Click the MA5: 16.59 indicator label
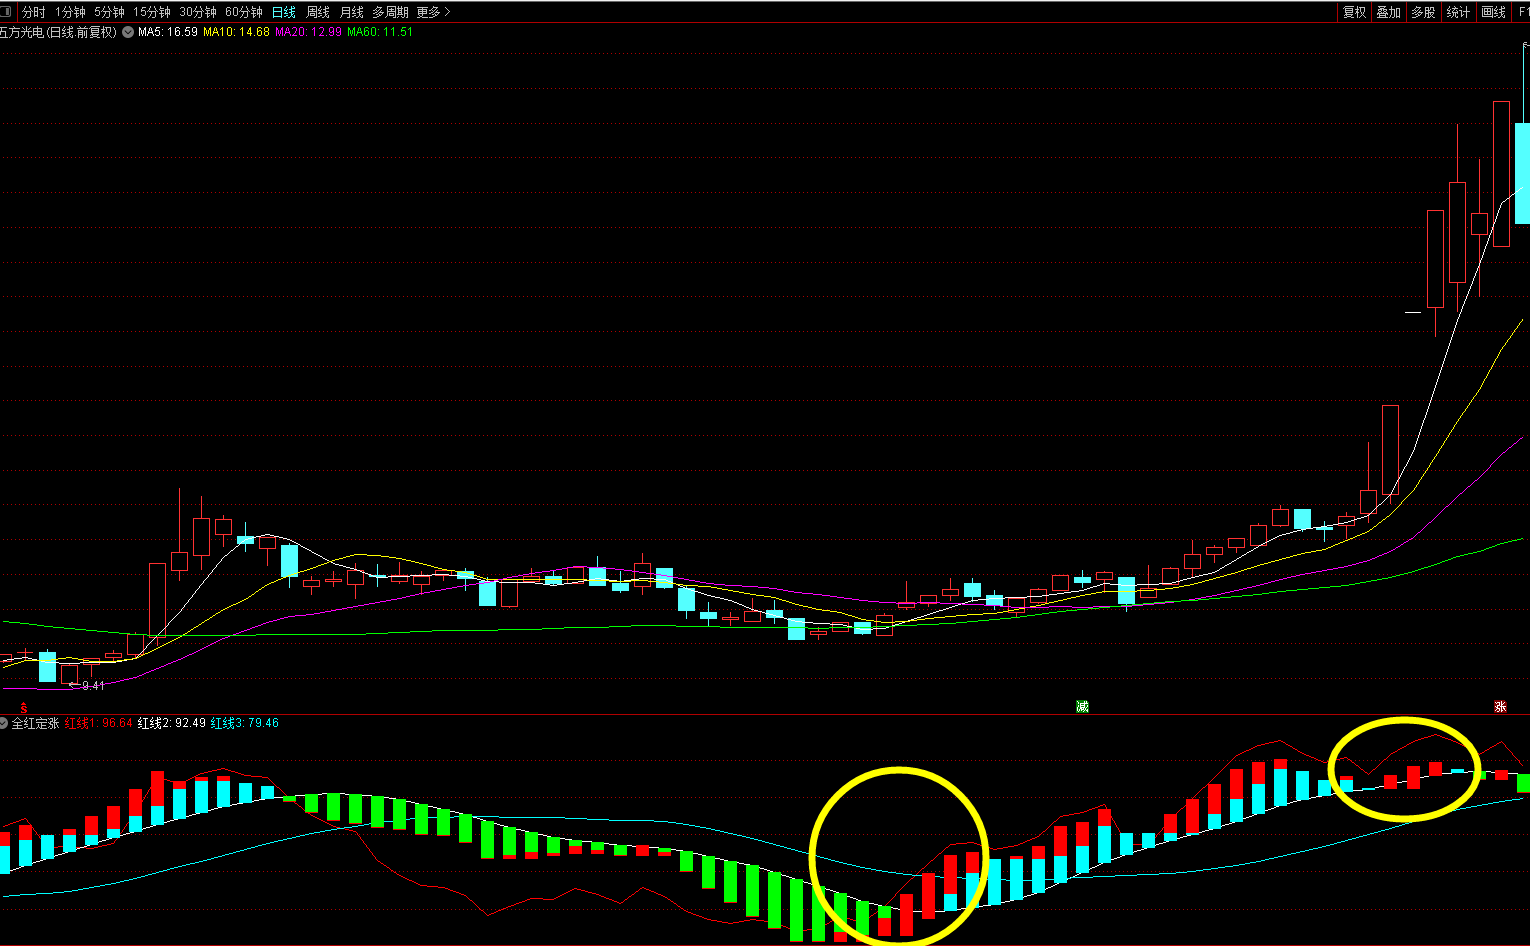 (167, 32)
